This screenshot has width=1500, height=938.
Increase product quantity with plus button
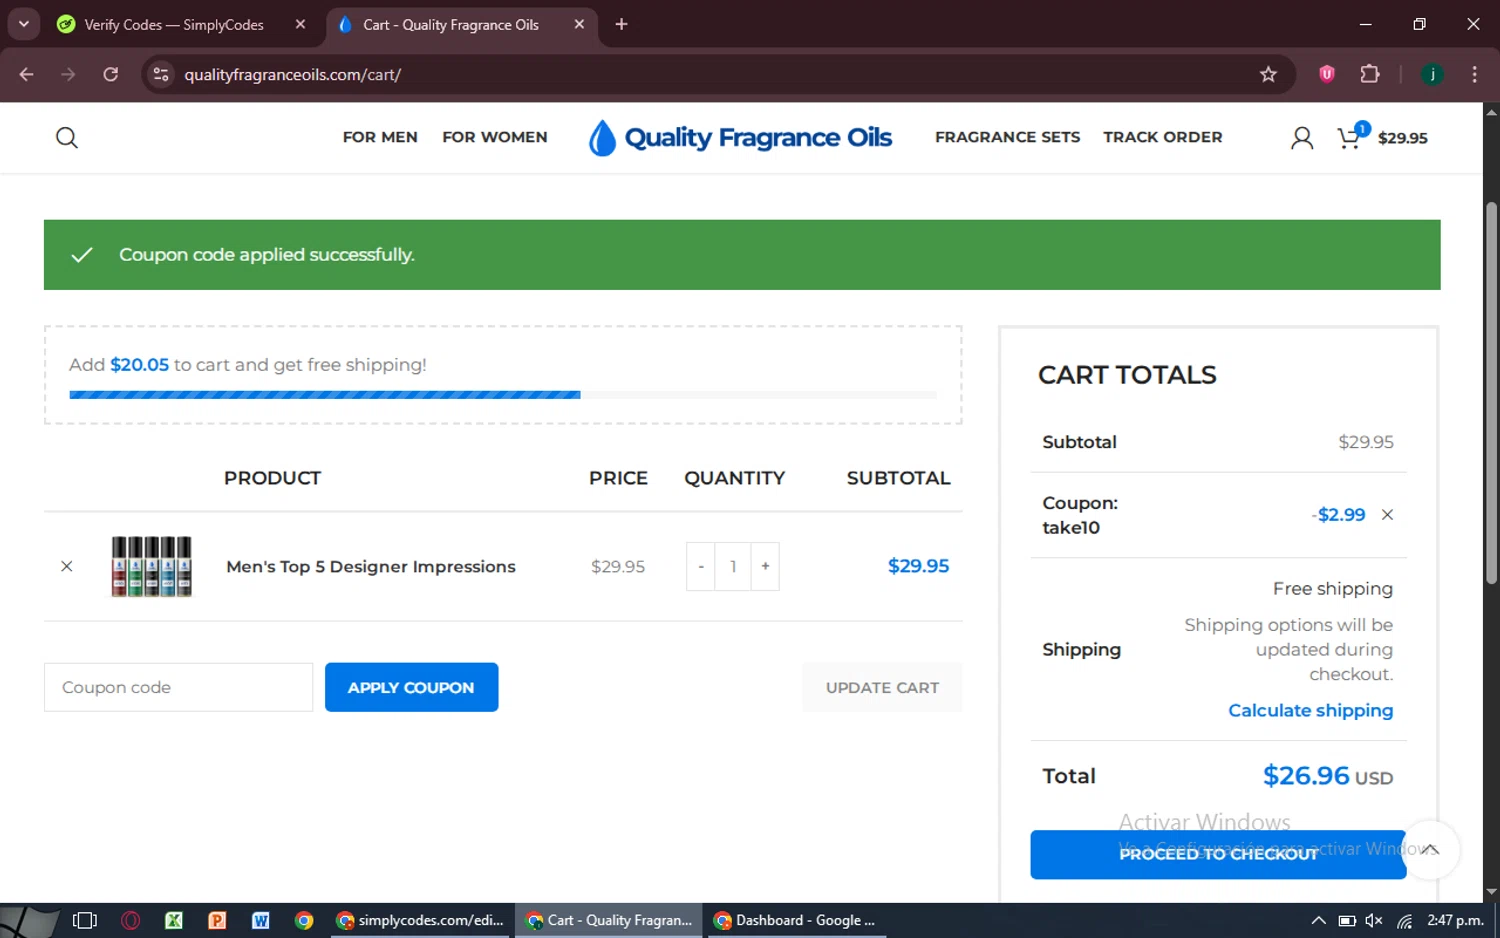[x=765, y=566]
